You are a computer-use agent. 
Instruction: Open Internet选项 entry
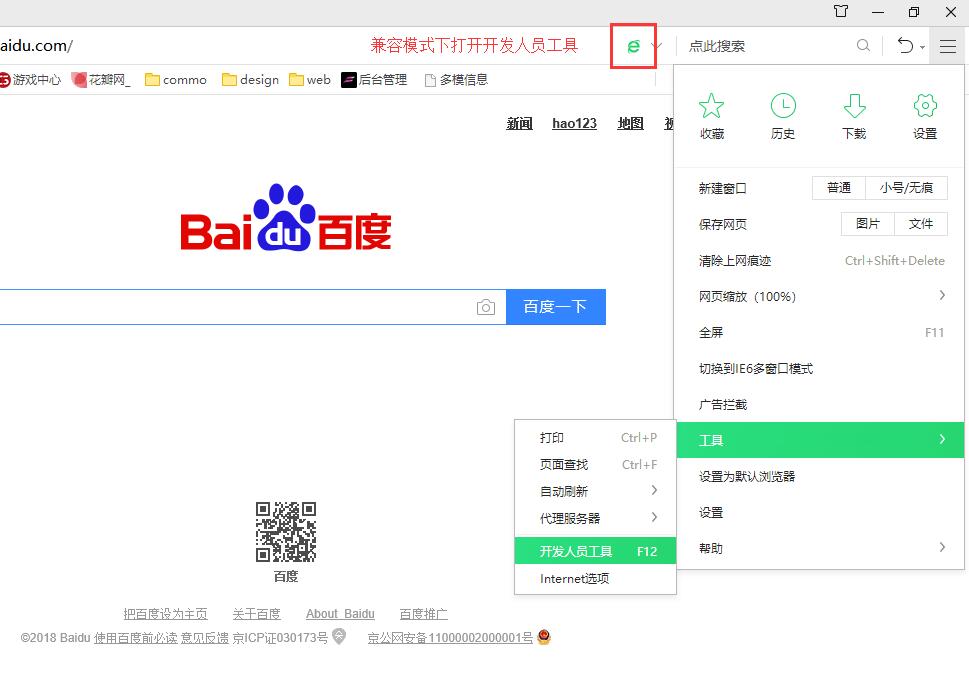[596, 579]
